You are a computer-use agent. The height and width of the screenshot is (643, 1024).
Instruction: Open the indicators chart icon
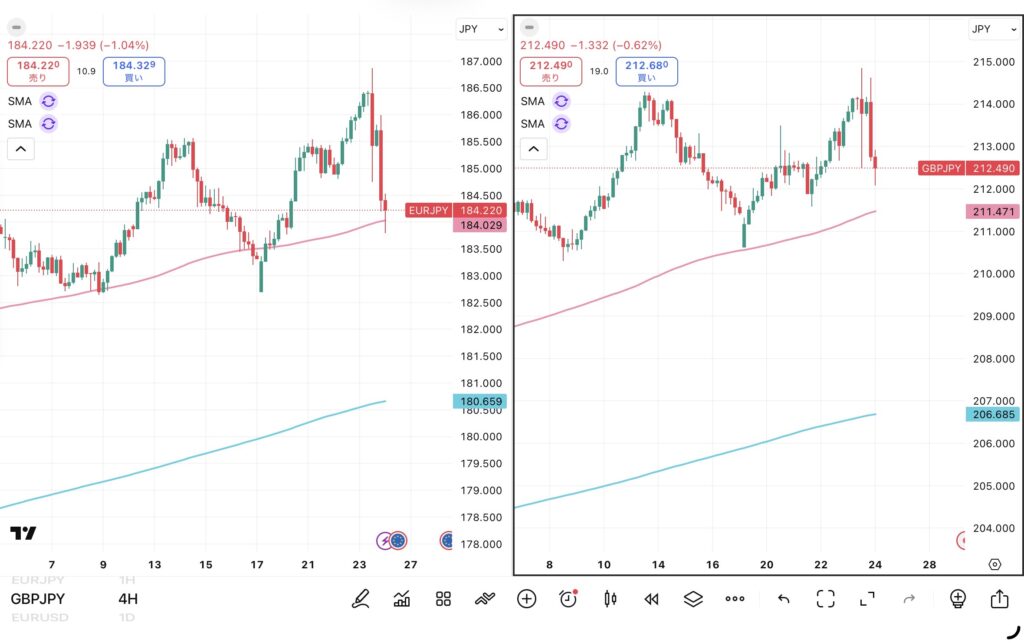point(402,599)
